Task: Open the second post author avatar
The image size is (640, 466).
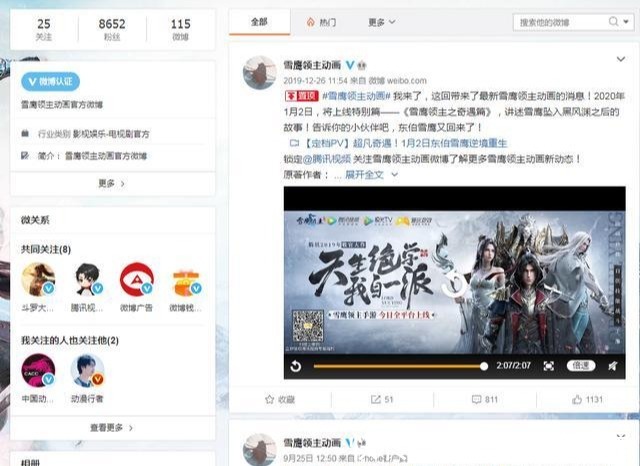Action: 260,450
